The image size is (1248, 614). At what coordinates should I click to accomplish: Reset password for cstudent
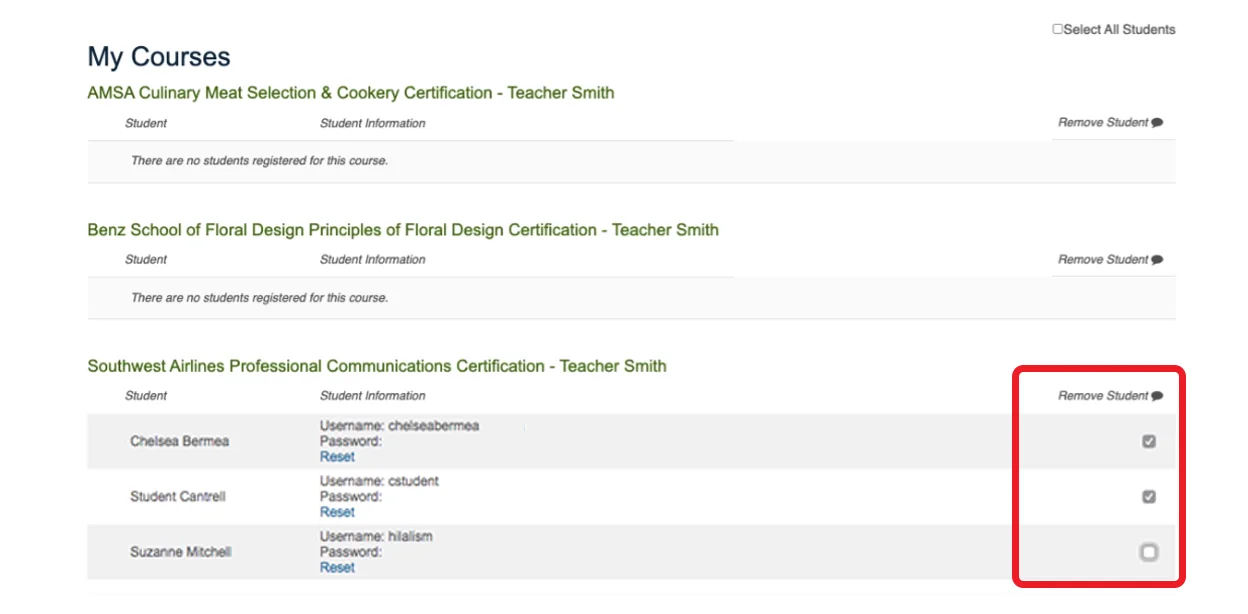coord(337,512)
